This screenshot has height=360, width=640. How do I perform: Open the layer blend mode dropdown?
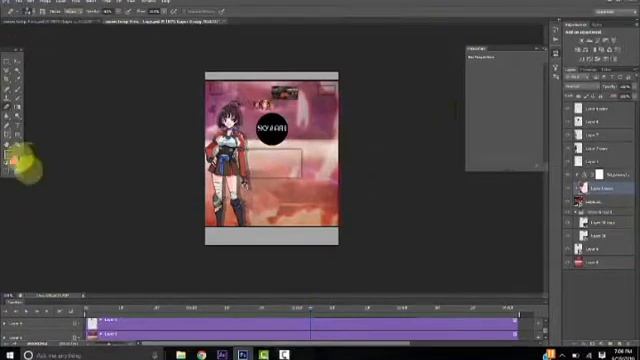[582, 87]
